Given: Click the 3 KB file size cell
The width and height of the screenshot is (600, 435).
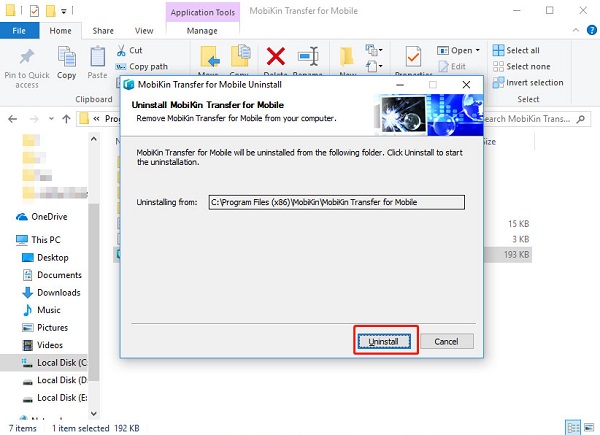Looking at the screenshot, I should pos(520,239).
